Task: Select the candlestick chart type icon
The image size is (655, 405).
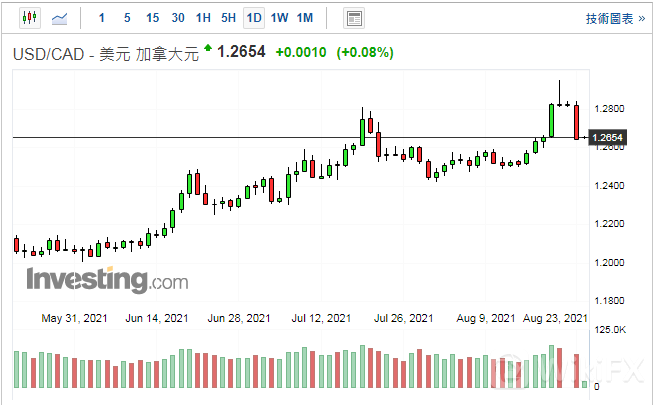Action: 28,18
